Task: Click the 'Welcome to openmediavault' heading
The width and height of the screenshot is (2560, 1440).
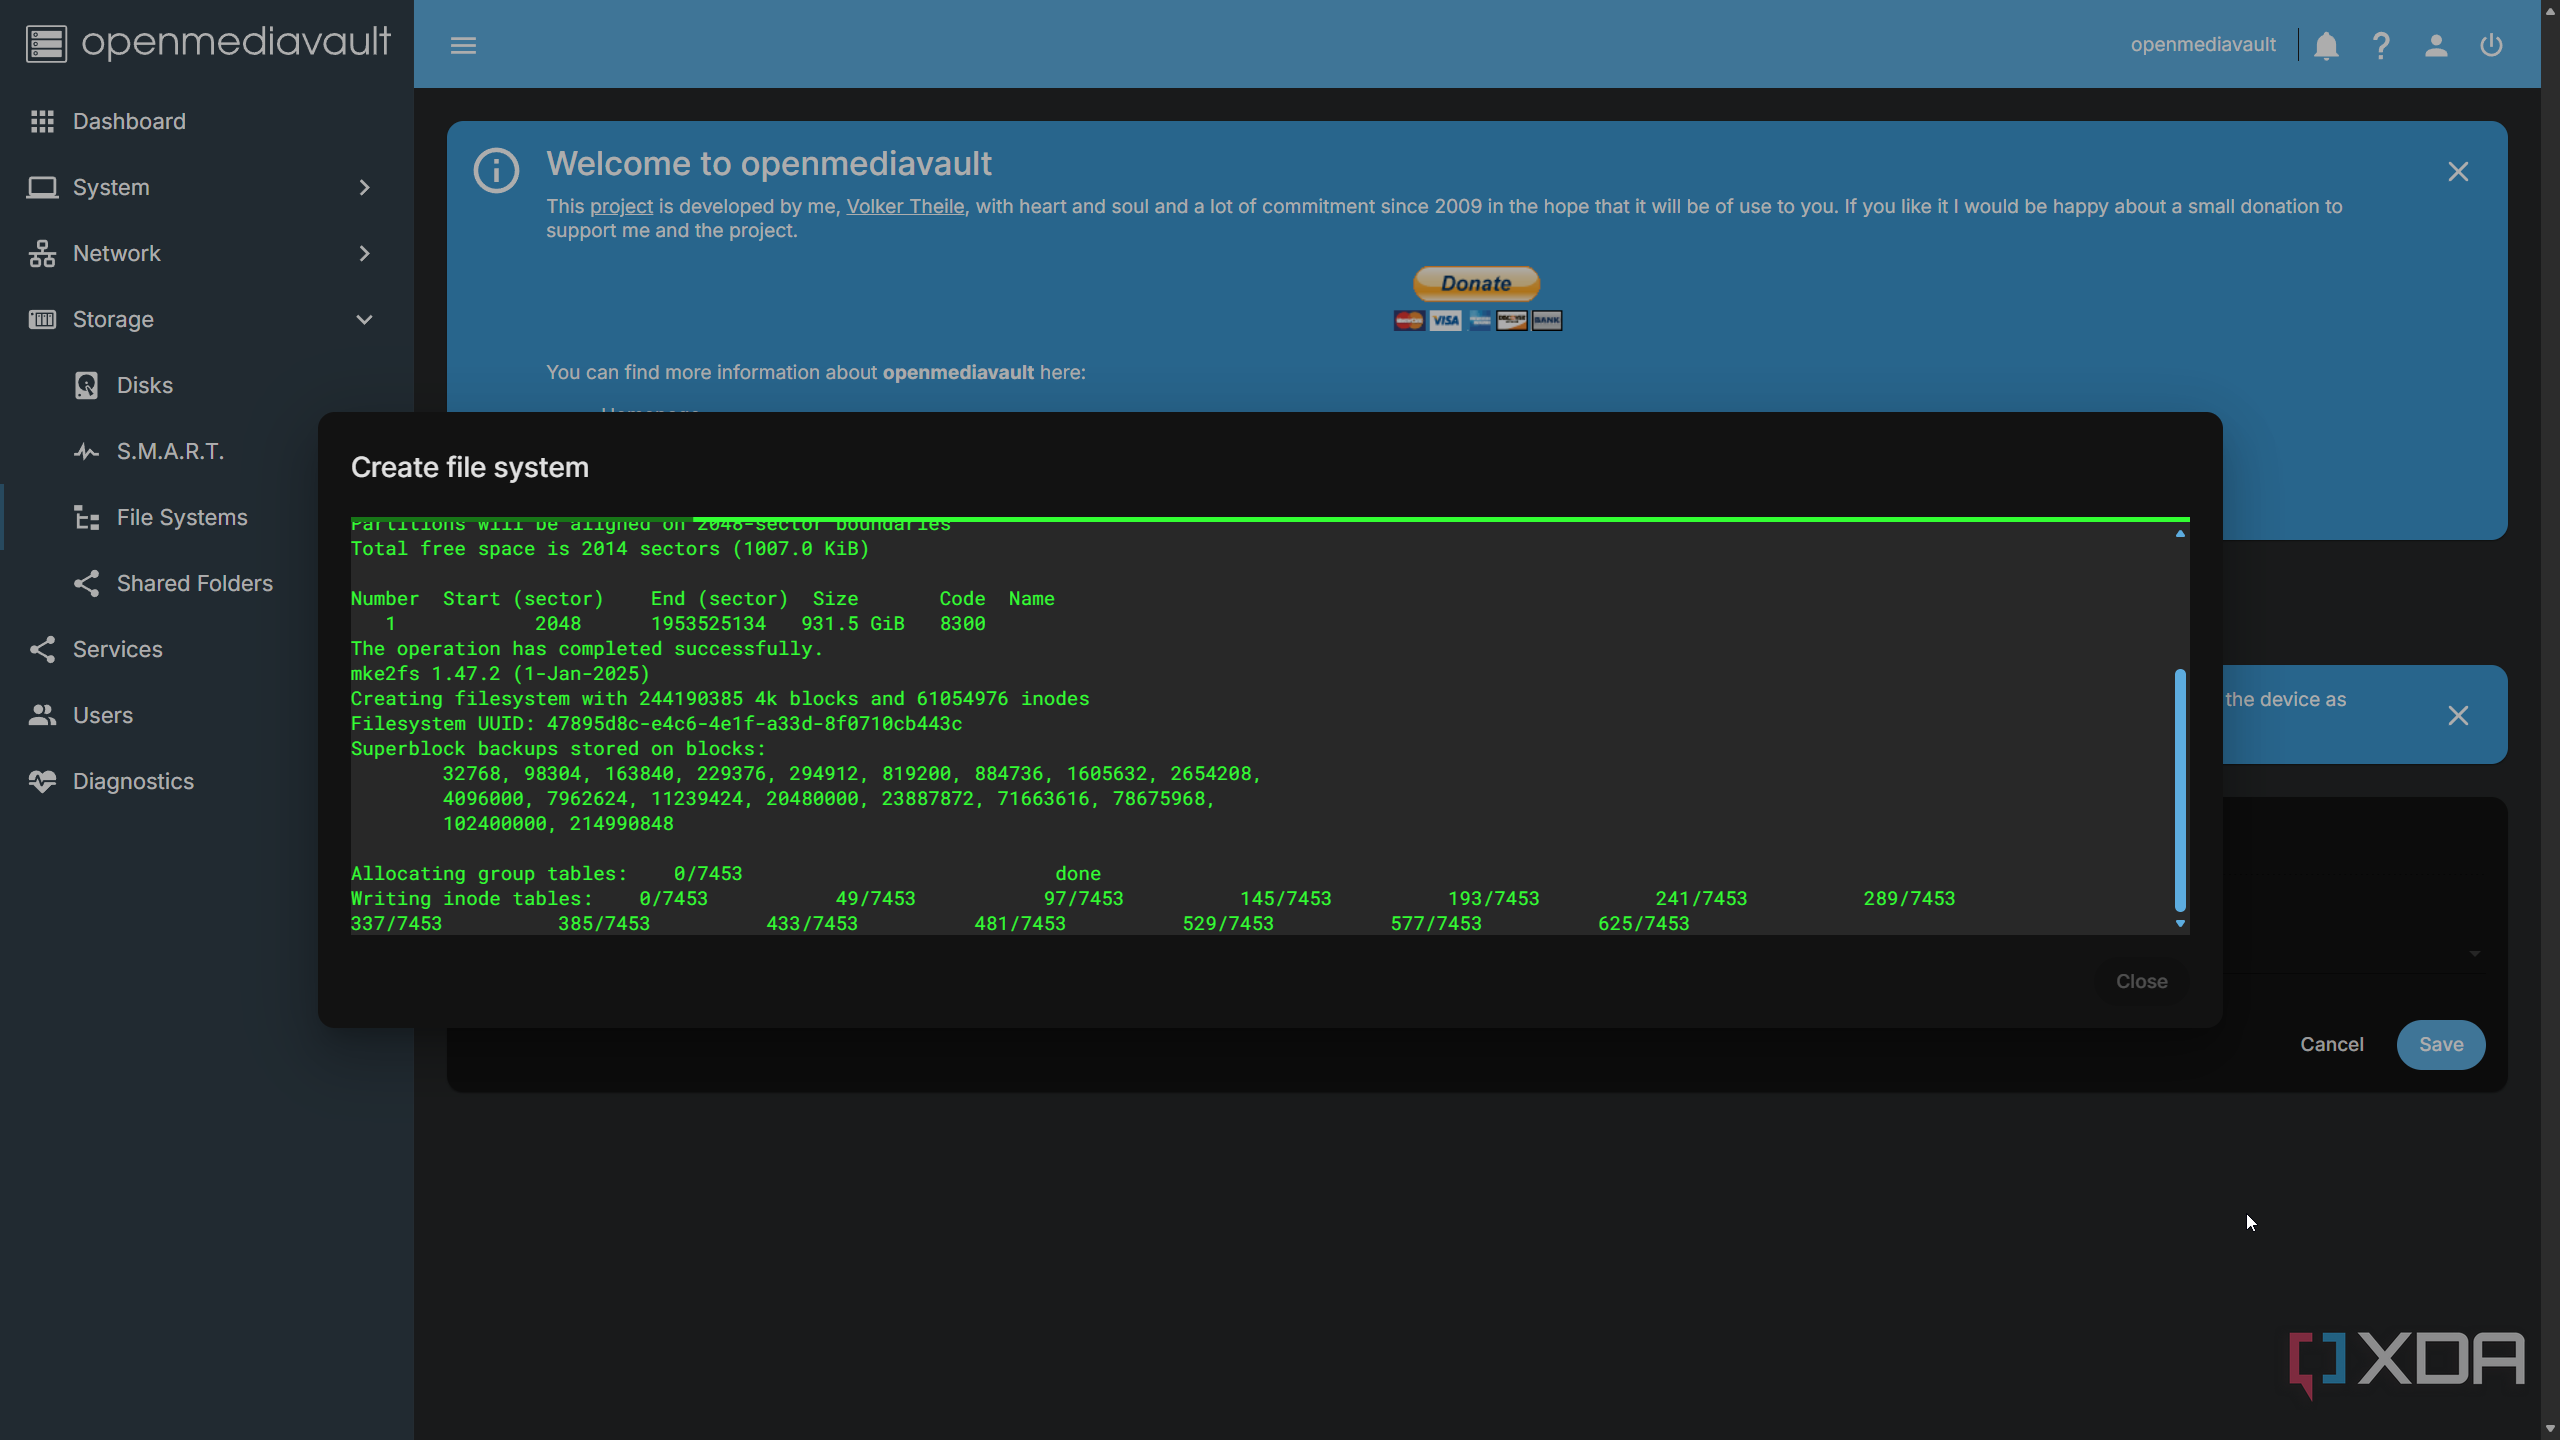Action: click(769, 163)
